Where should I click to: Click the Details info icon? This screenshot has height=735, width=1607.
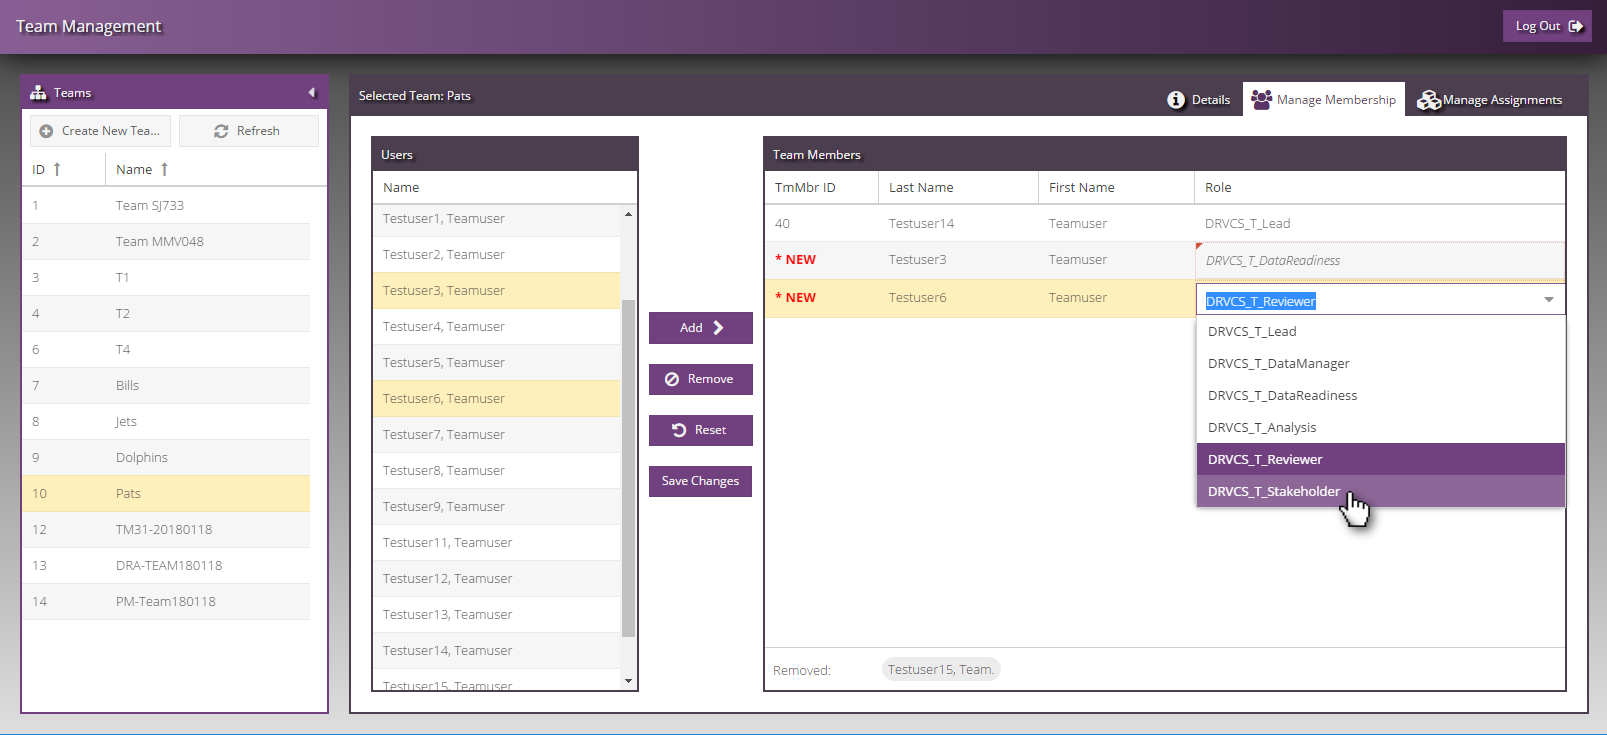coord(1176,100)
